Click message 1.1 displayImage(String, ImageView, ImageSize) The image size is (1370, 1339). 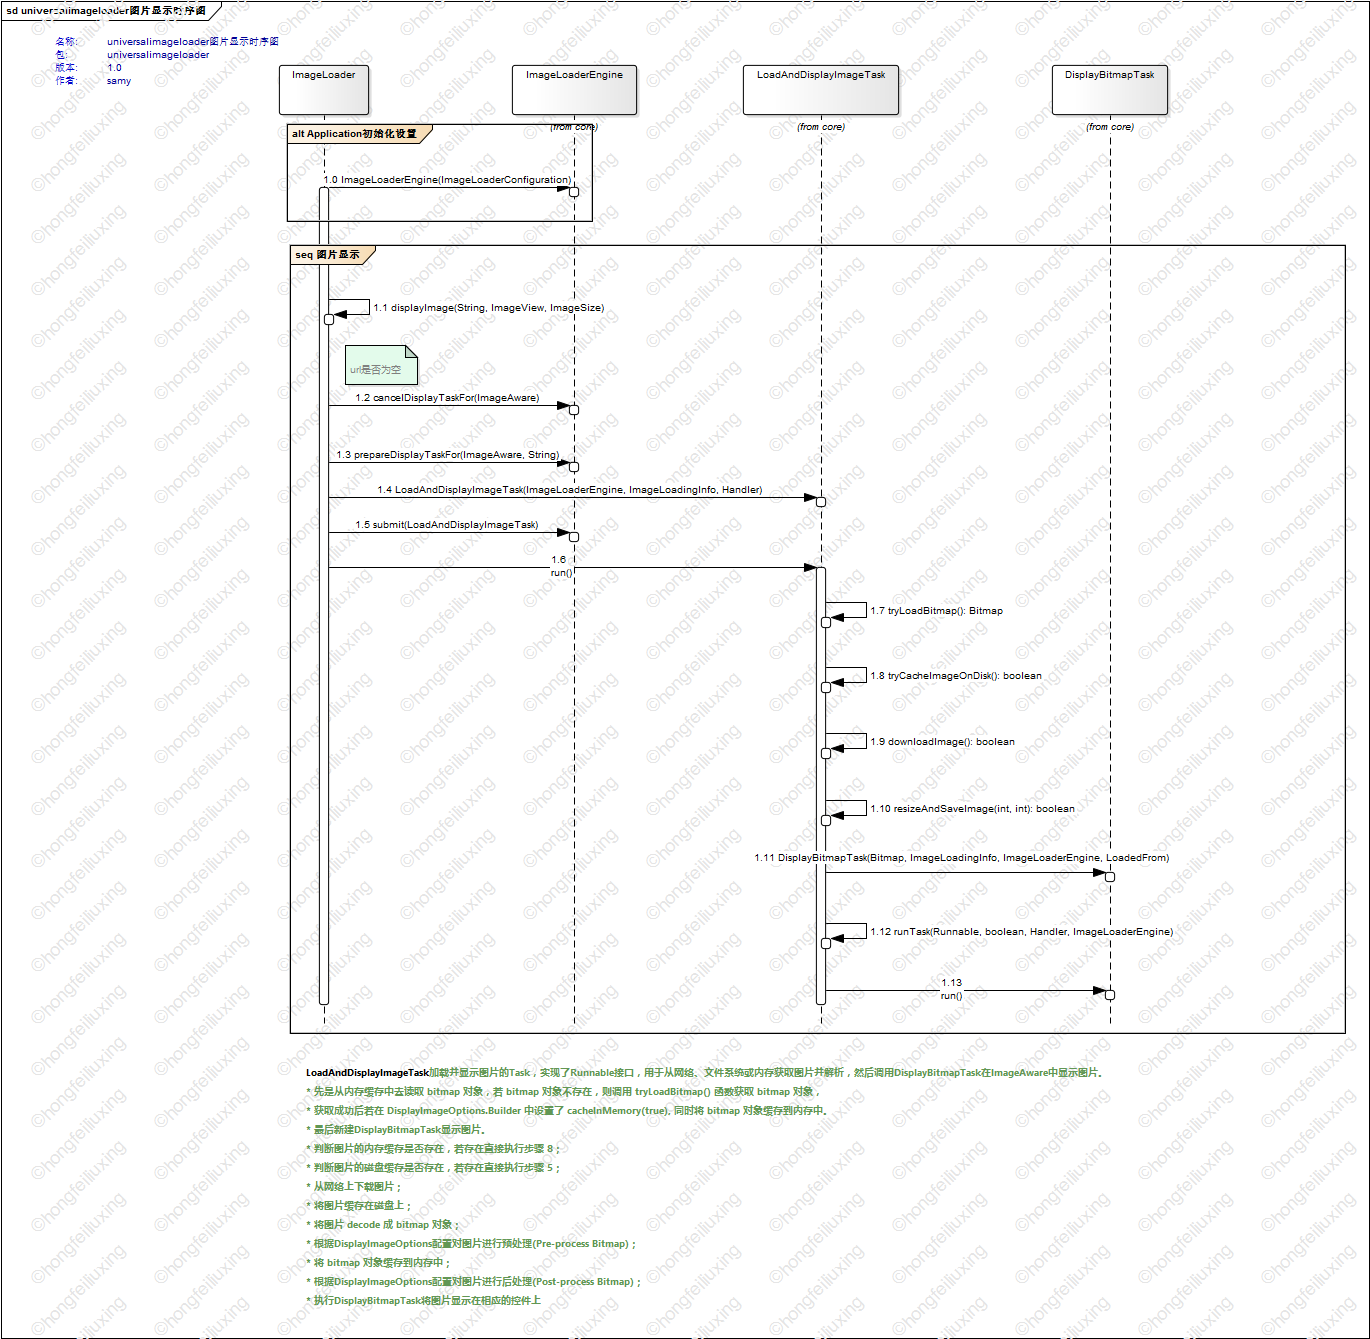(488, 308)
